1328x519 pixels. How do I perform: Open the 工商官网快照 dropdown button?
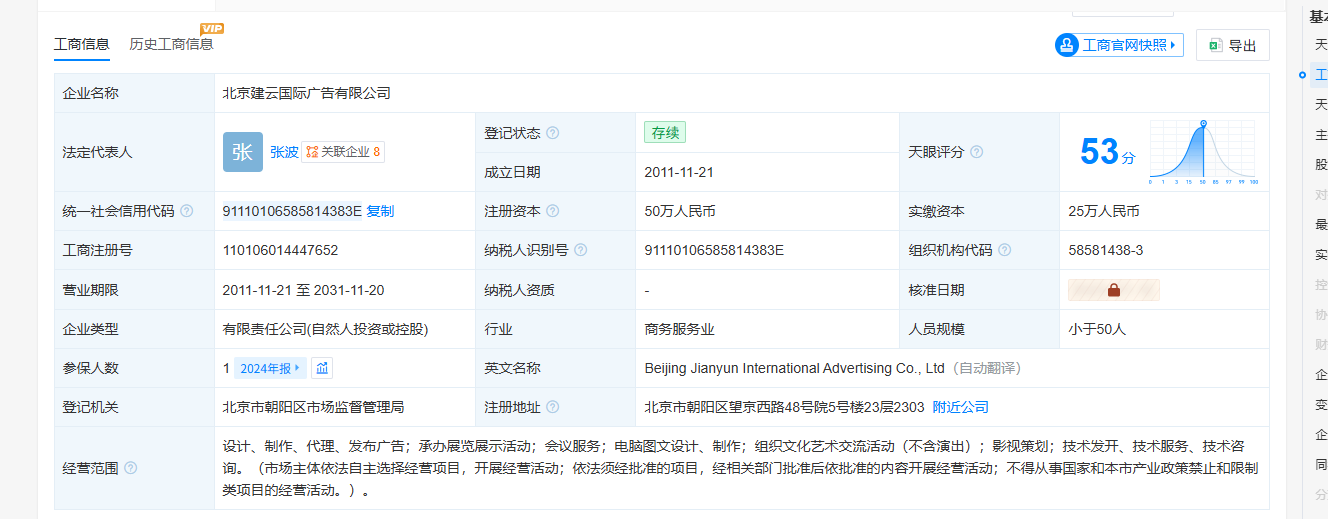[x=1119, y=45]
